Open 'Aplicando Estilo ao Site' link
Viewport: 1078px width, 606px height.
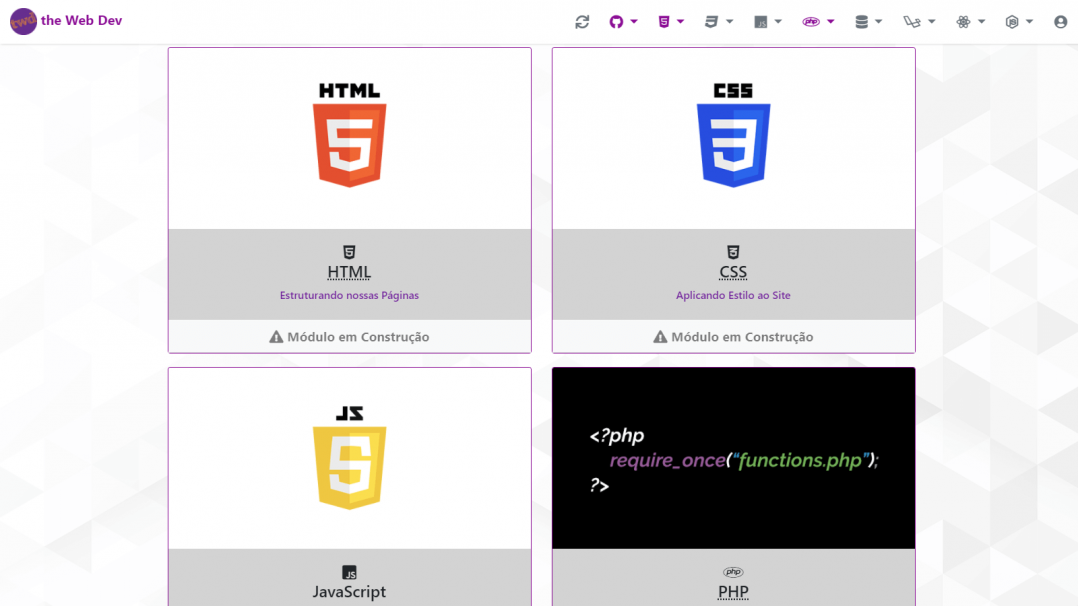(733, 295)
